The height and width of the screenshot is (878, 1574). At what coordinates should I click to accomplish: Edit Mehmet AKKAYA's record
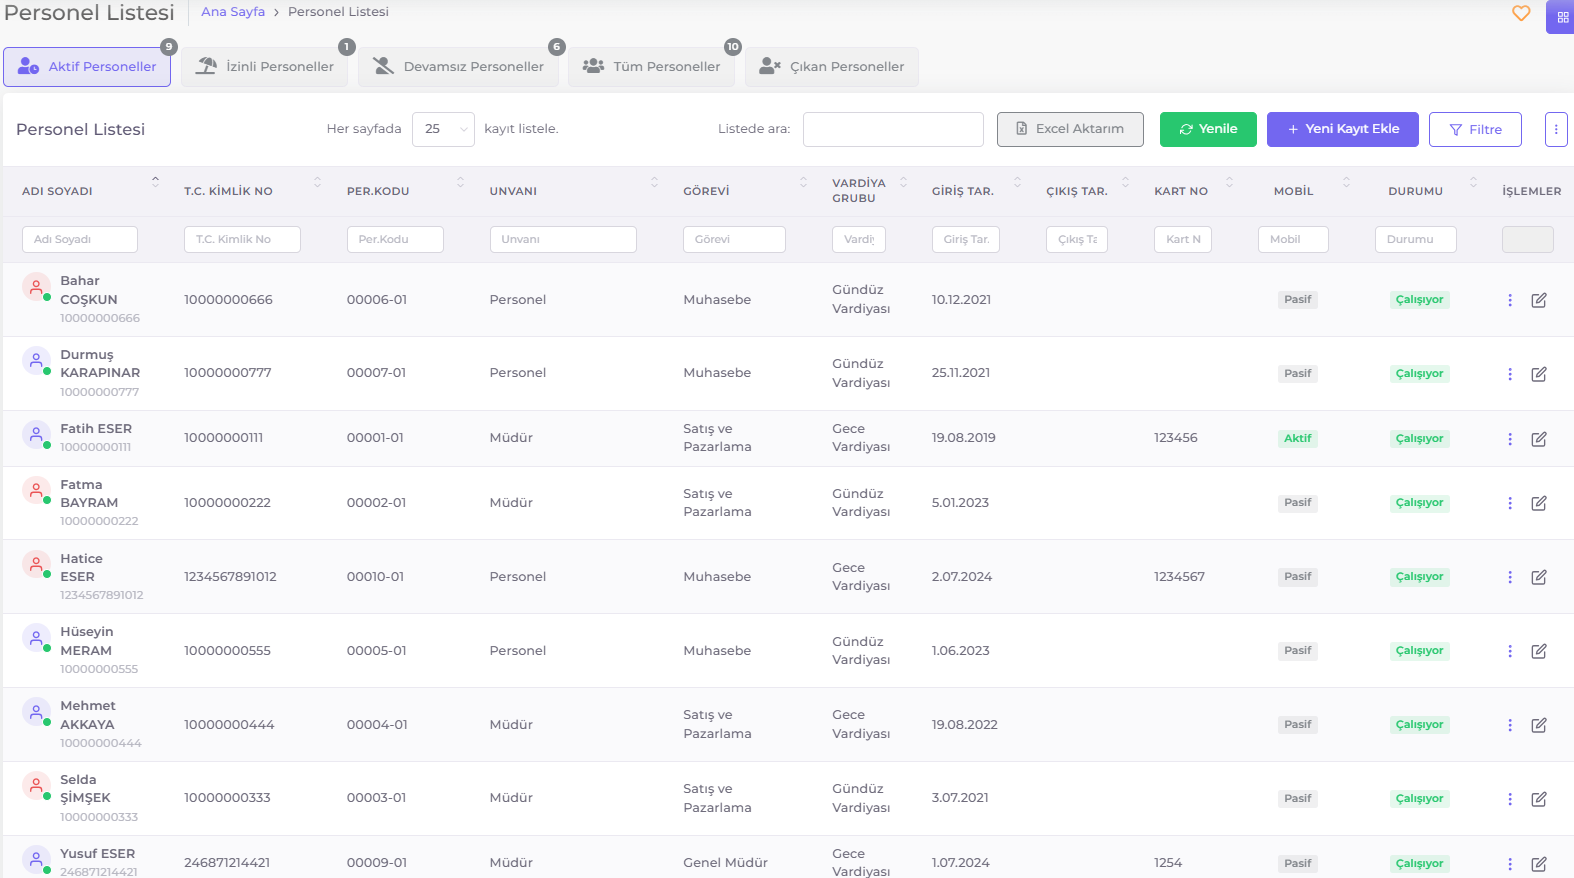1539,725
